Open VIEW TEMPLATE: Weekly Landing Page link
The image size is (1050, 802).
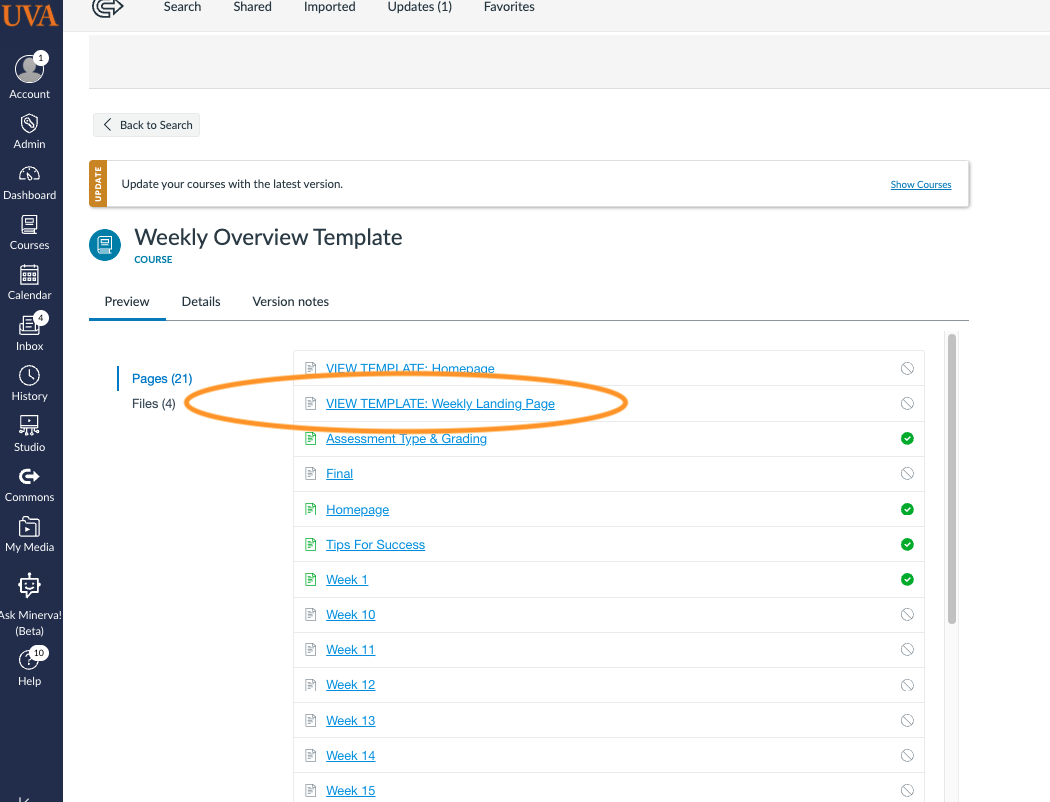[x=440, y=404]
